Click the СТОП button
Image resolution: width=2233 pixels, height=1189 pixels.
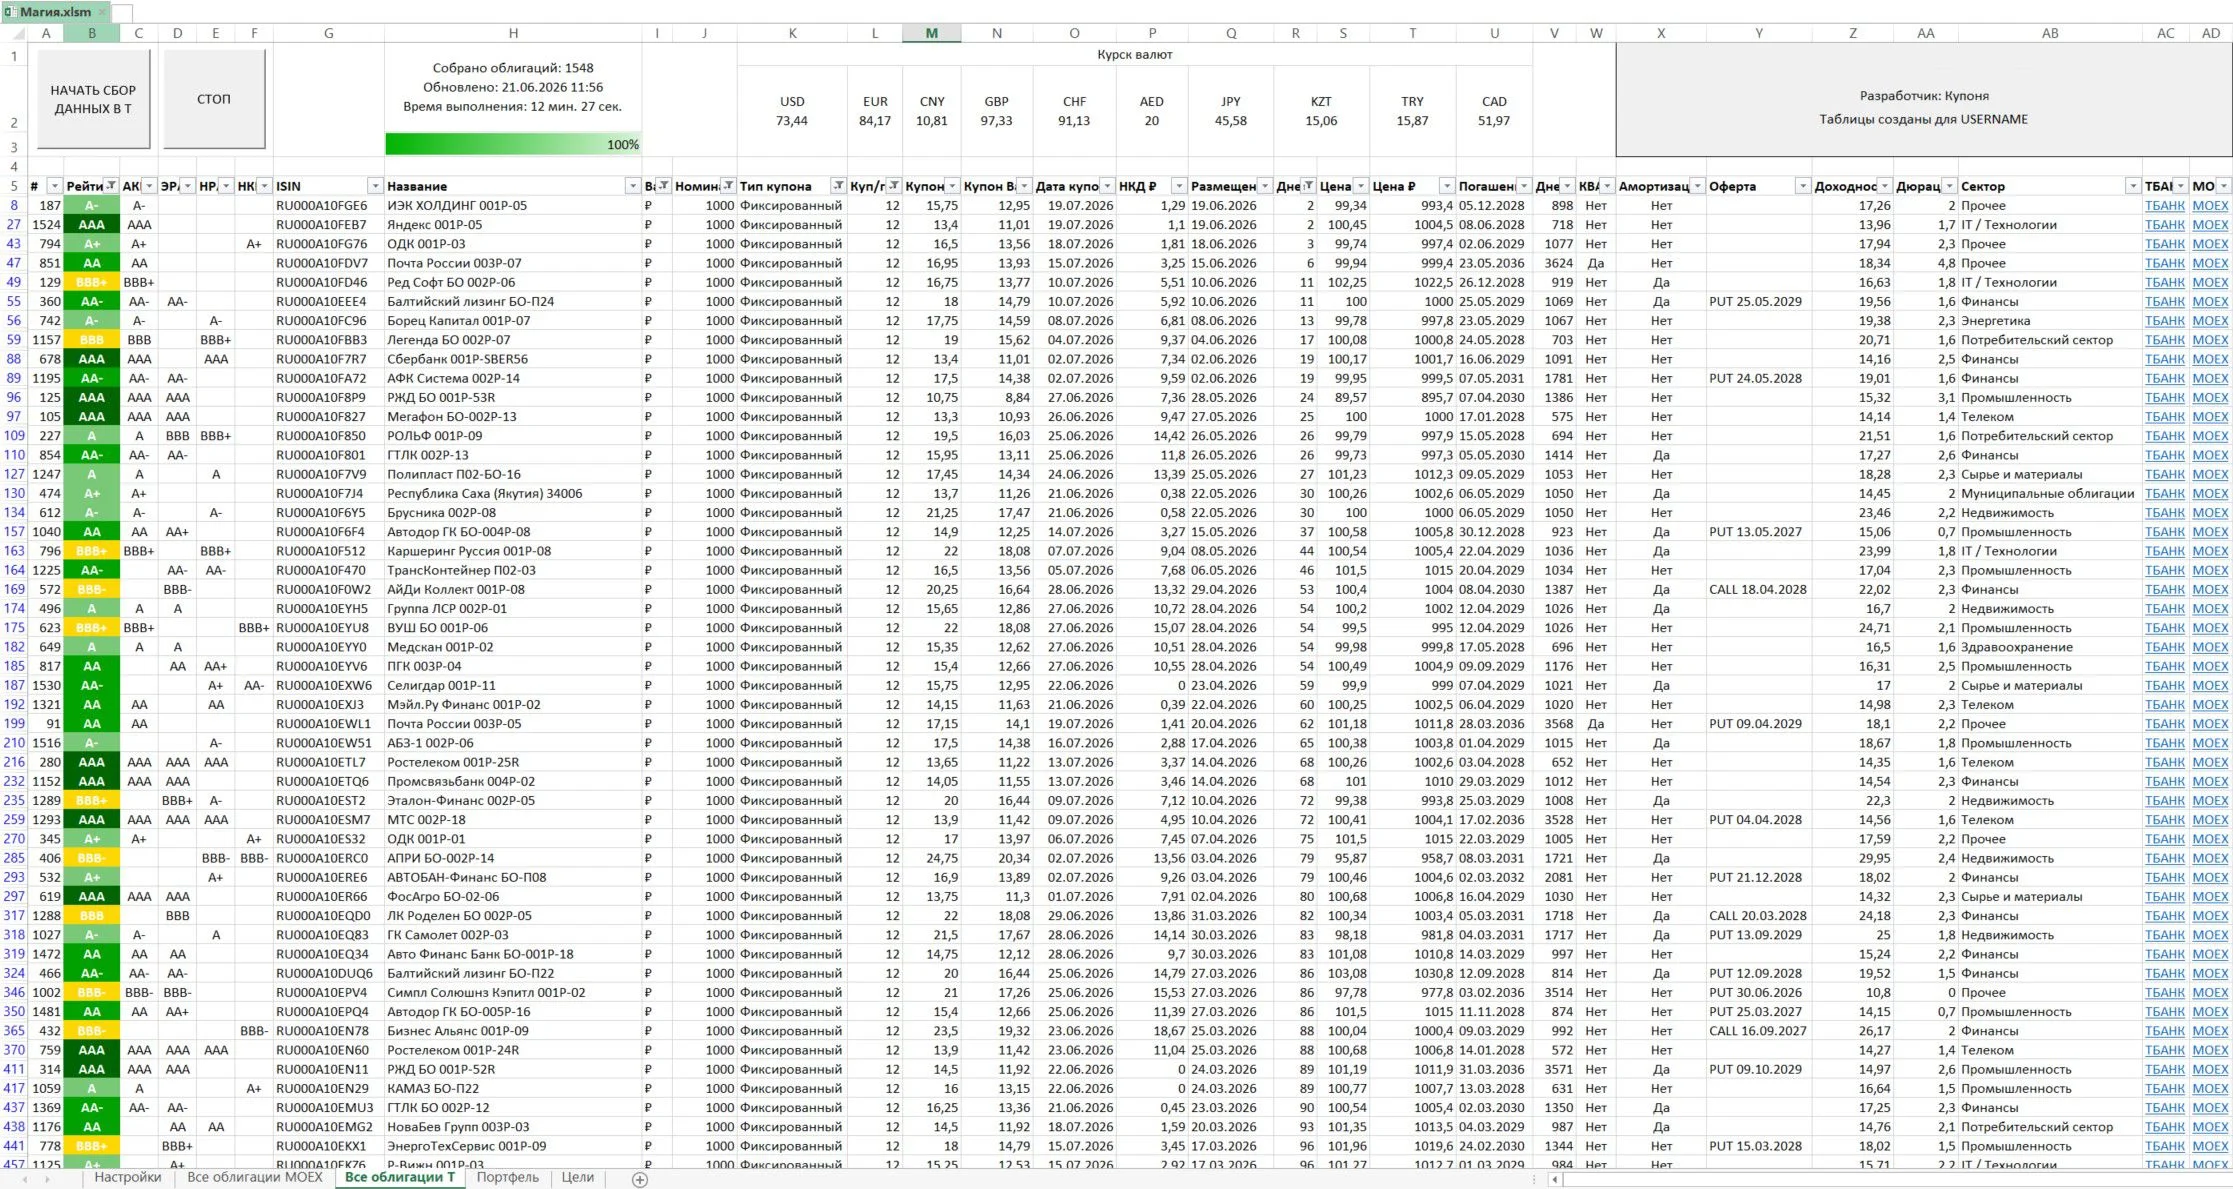click(214, 99)
